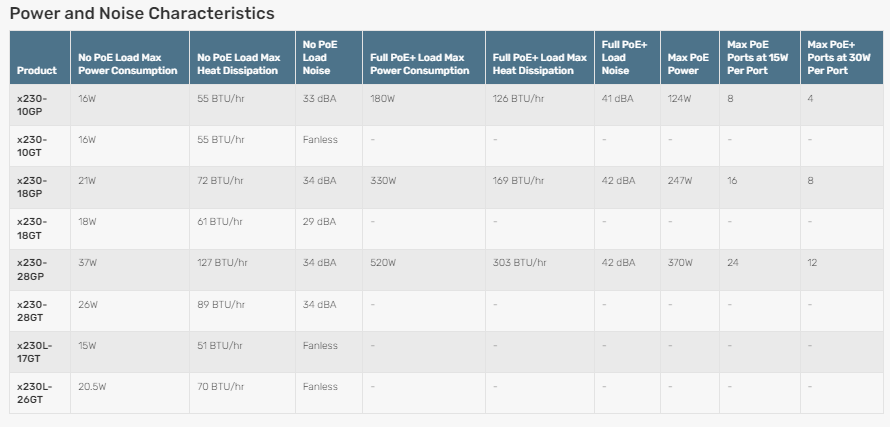
Task: Click the x230-10GT product name
Action: 32,146
